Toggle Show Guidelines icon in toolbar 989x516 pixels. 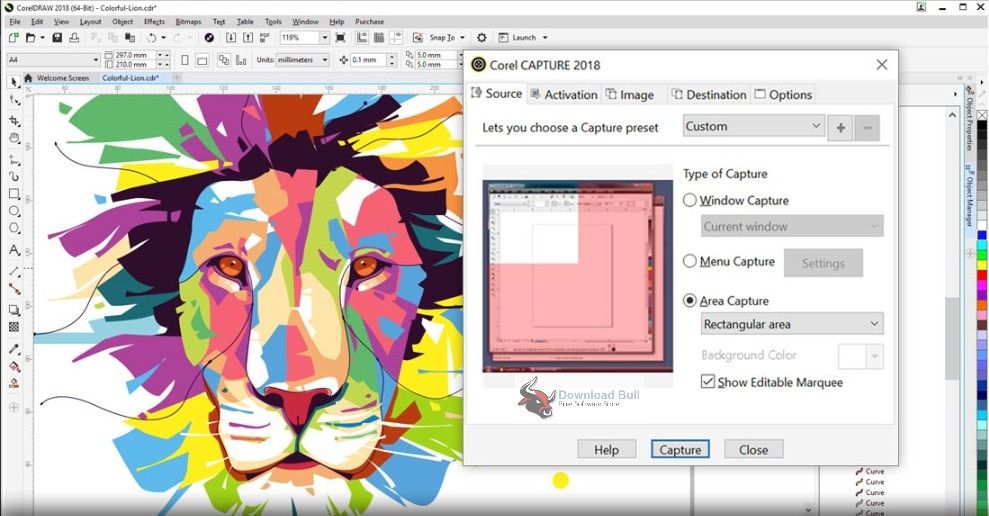(x=396, y=38)
